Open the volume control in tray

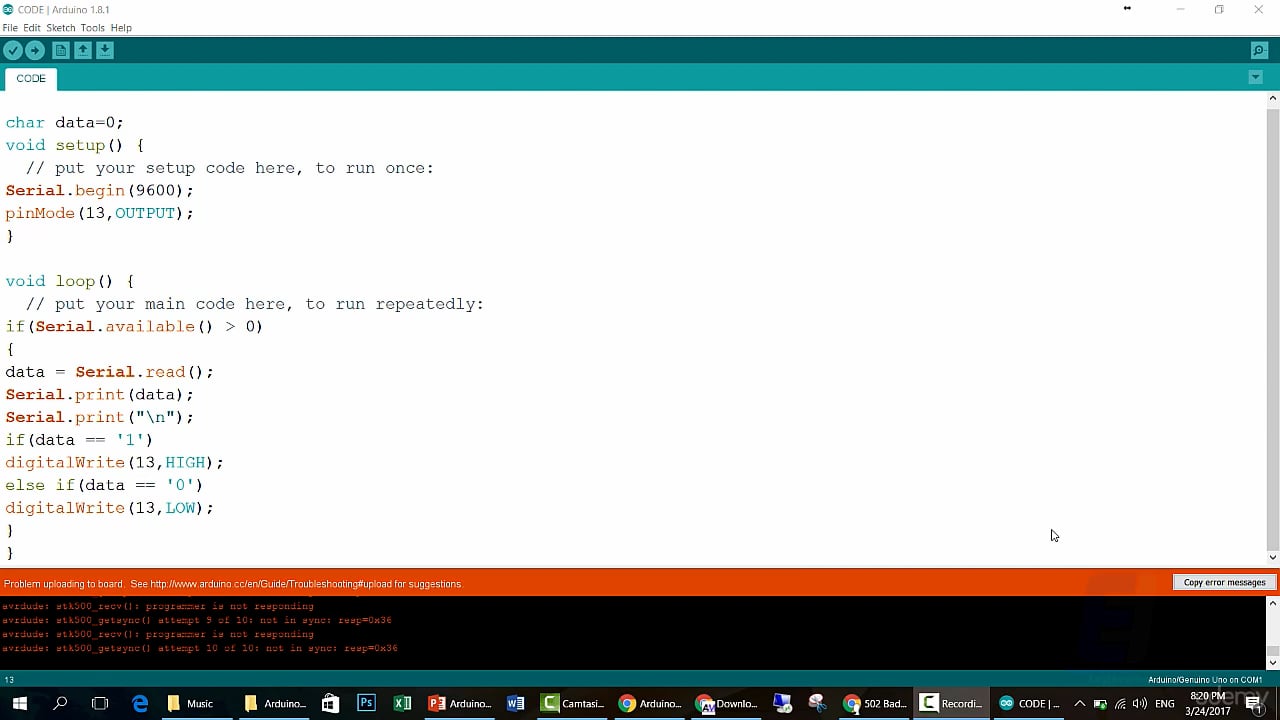pyautogui.click(x=1140, y=704)
